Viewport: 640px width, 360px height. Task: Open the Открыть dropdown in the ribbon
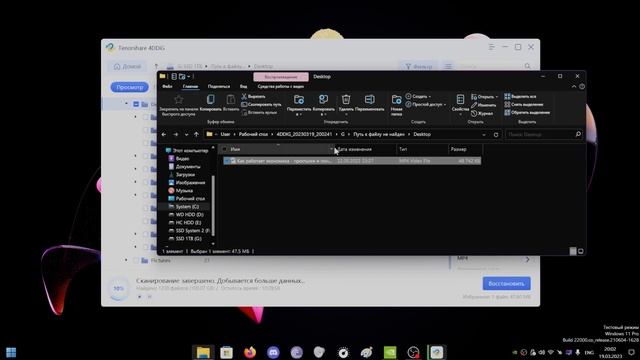point(484,97)
